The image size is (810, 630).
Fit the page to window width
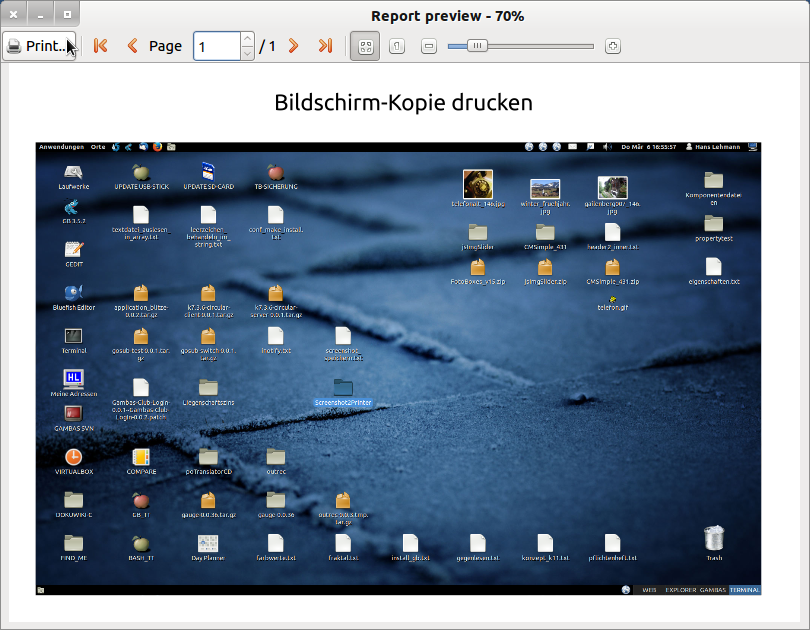click(x=429, y=46)
